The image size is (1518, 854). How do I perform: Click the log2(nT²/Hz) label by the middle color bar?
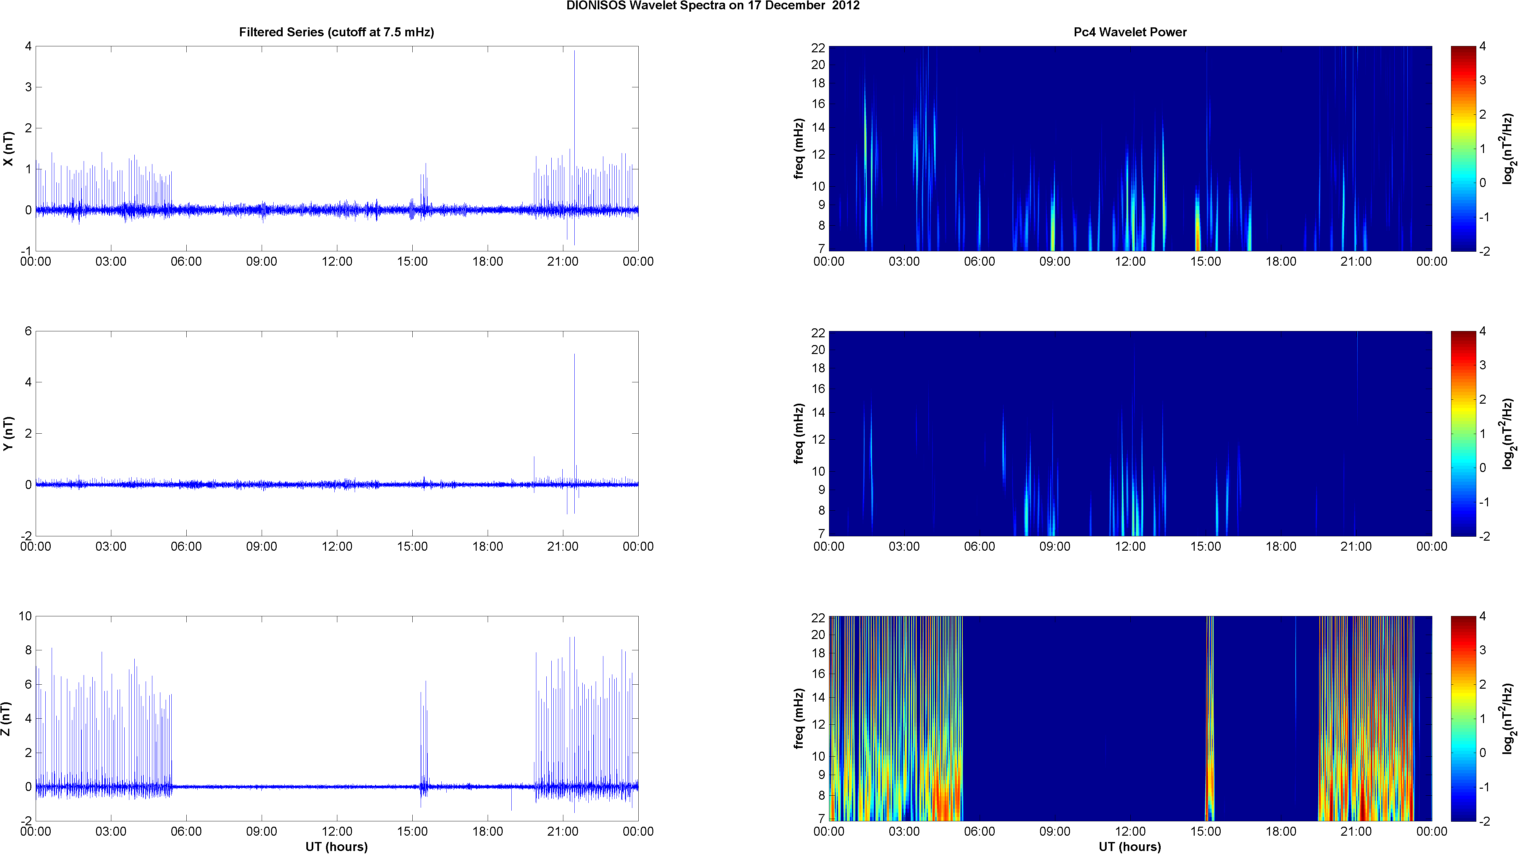coord(1509,433)
